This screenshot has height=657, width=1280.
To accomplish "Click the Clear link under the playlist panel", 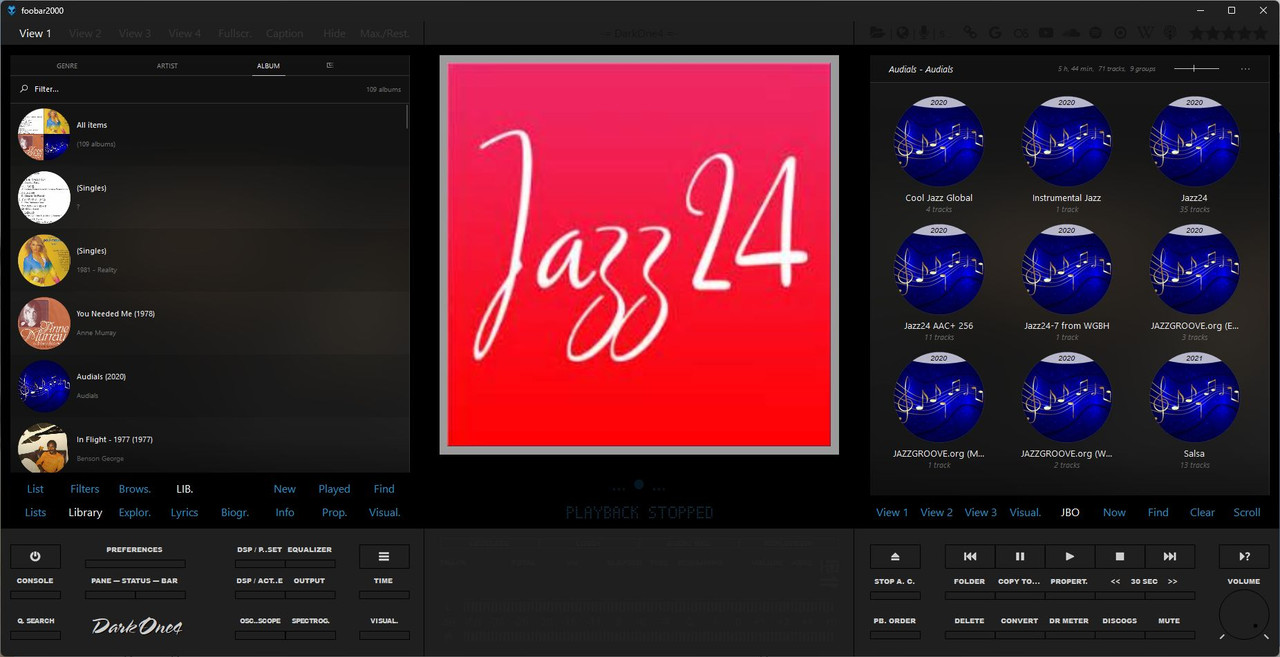I will pos(1202,512).
